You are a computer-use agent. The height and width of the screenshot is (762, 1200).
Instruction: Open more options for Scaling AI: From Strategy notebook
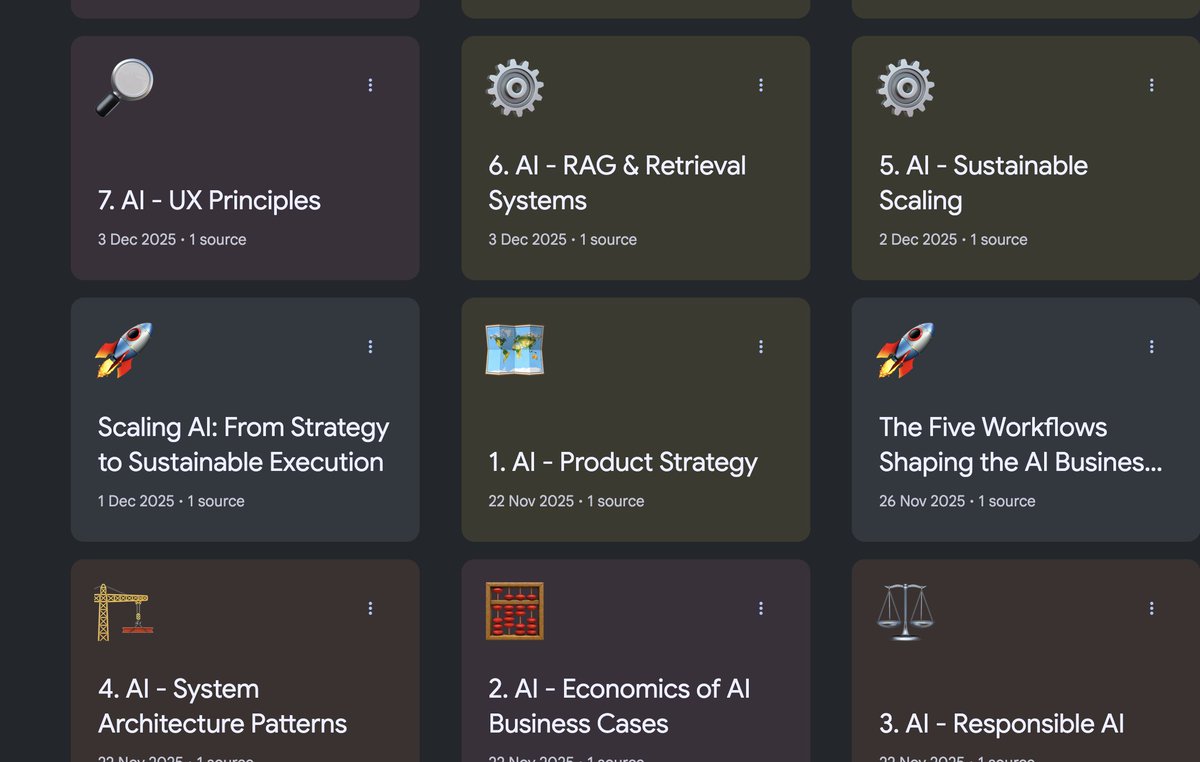pyautogui.click(x=370, y=346)
